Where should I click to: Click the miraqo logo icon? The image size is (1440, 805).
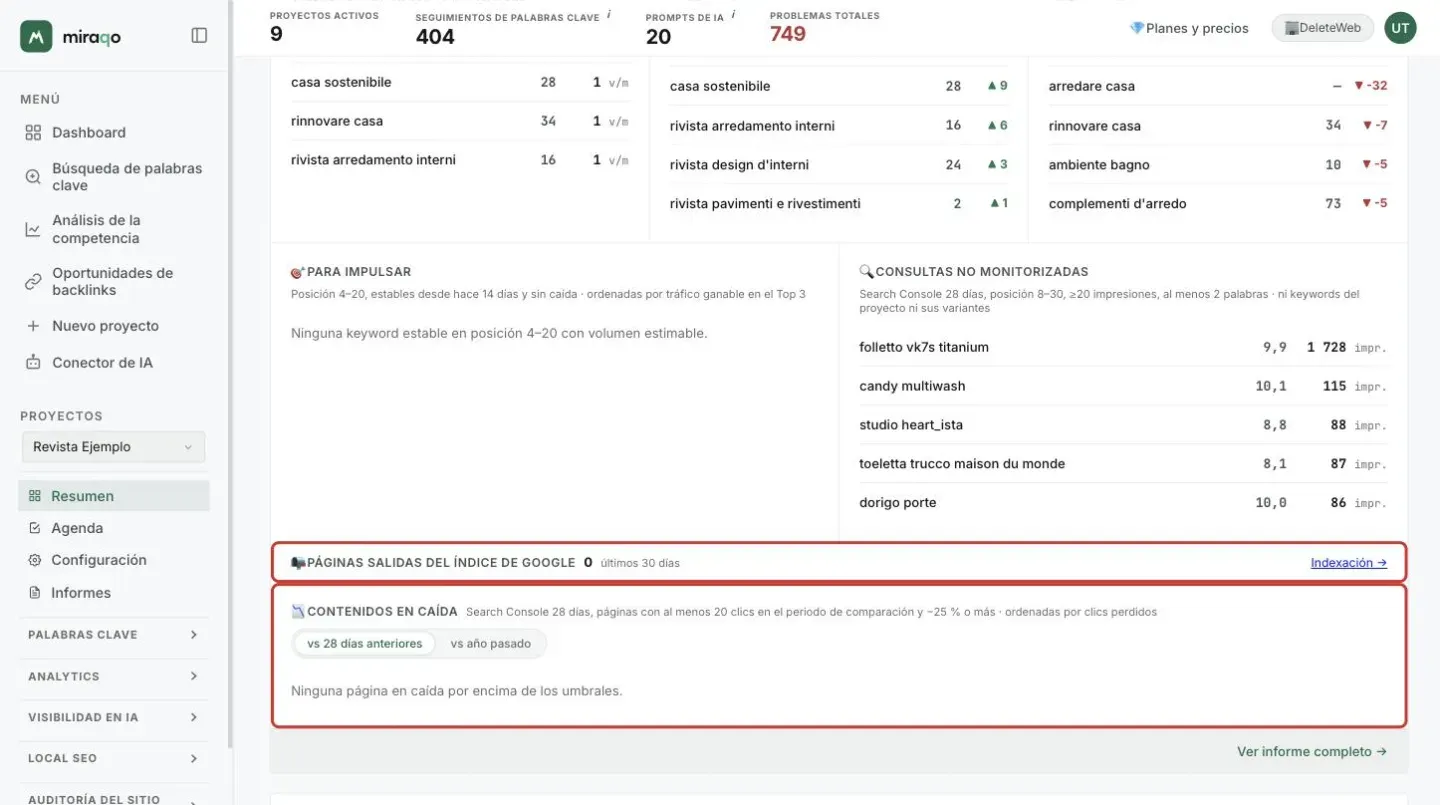[36, 36]
